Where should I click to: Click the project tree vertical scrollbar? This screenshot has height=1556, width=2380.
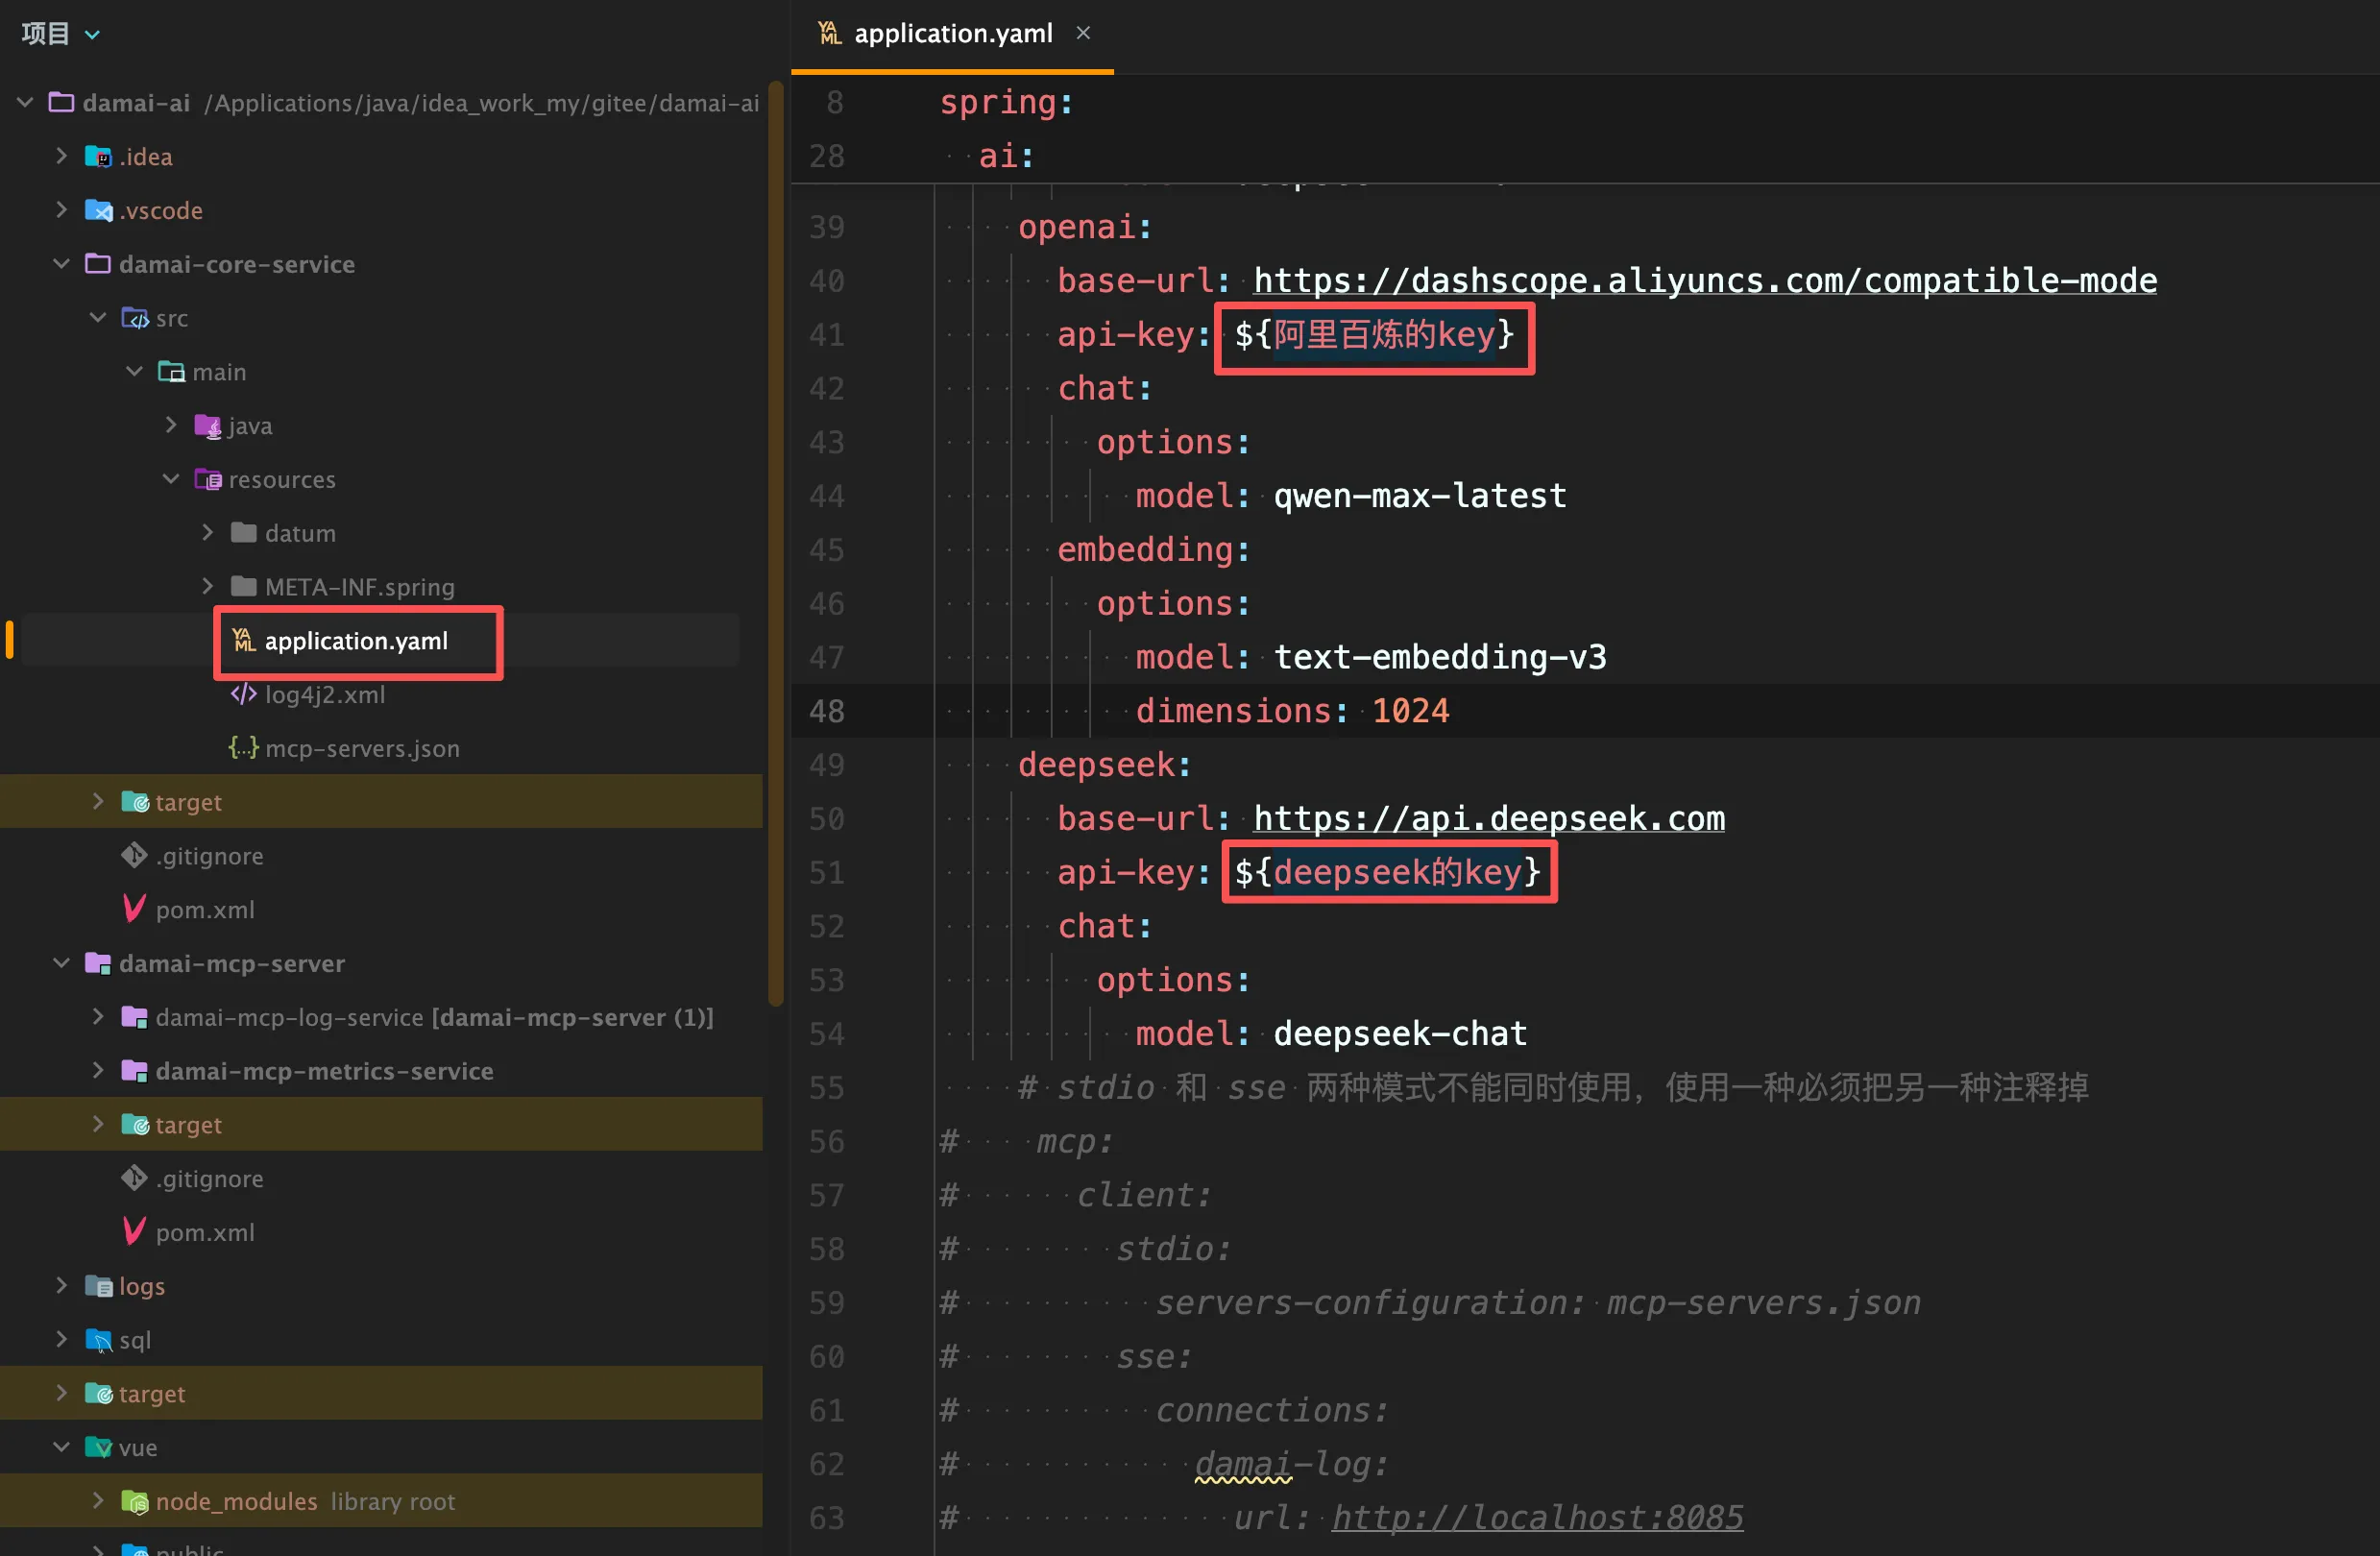[x=775, y=540]
